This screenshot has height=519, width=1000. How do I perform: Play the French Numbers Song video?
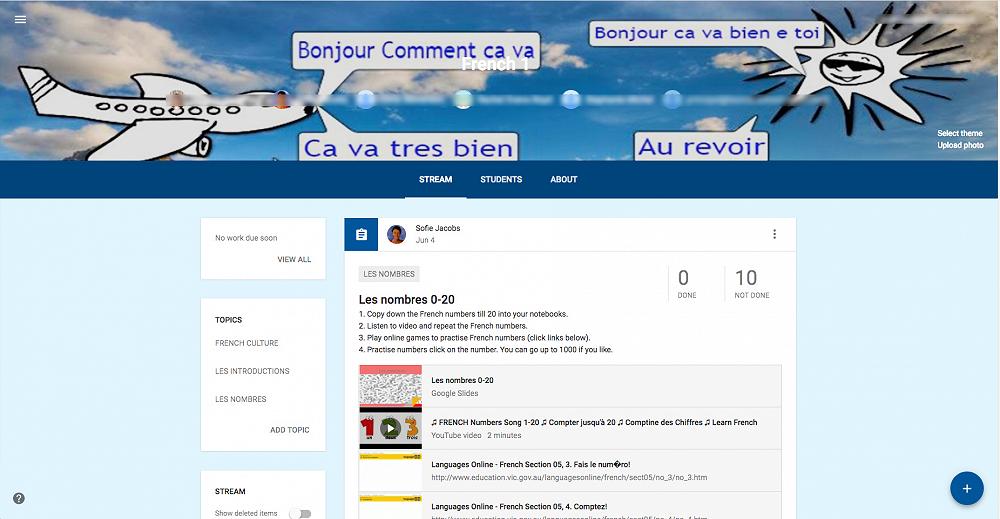[390, 428]
